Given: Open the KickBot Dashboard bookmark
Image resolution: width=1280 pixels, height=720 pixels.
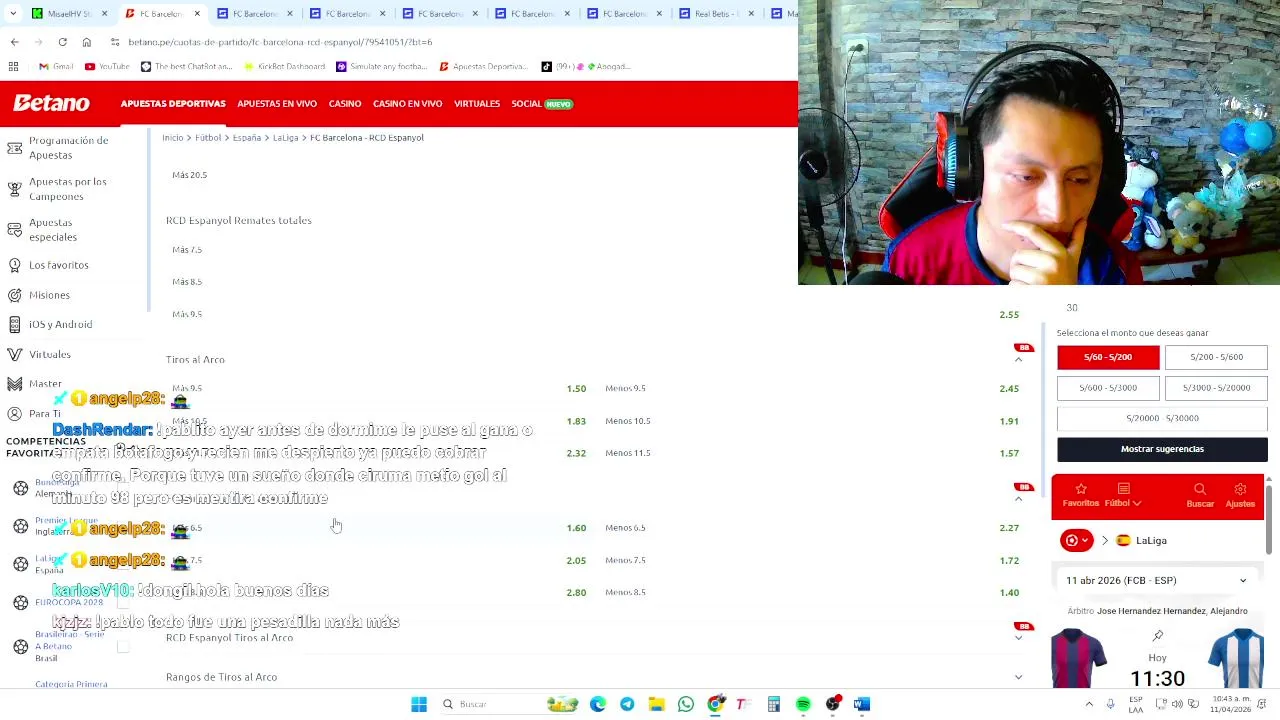Looking at the screenshot, I should click(x=284, y=66).
